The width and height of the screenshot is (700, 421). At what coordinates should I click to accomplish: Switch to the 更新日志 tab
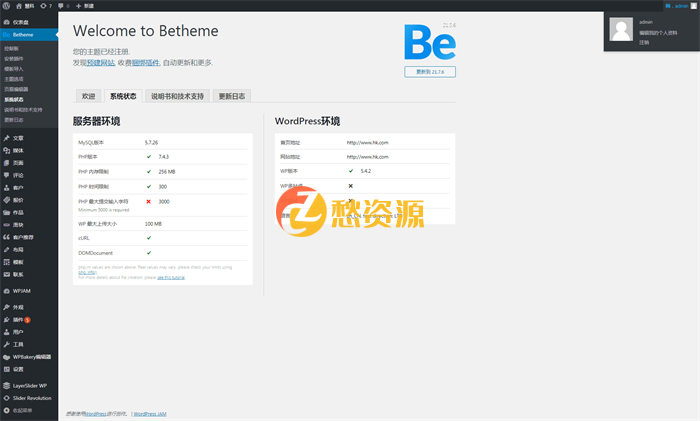pyautogui.click(x=232, y=96)
